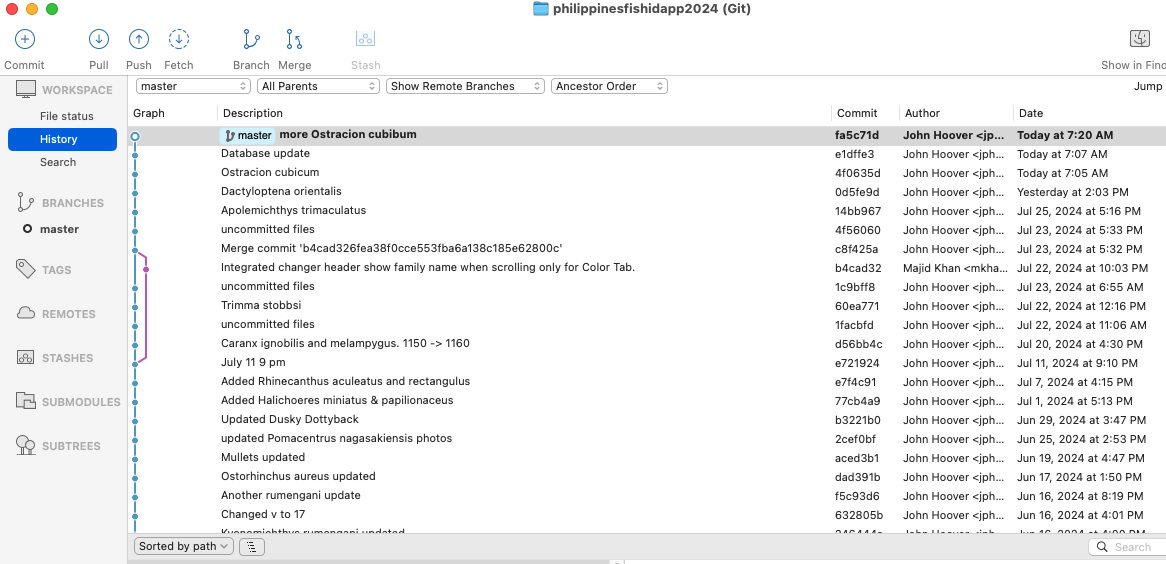Select 'updated Pomacentrus nagasakiensis photos' commit

[x=647, y=439]
